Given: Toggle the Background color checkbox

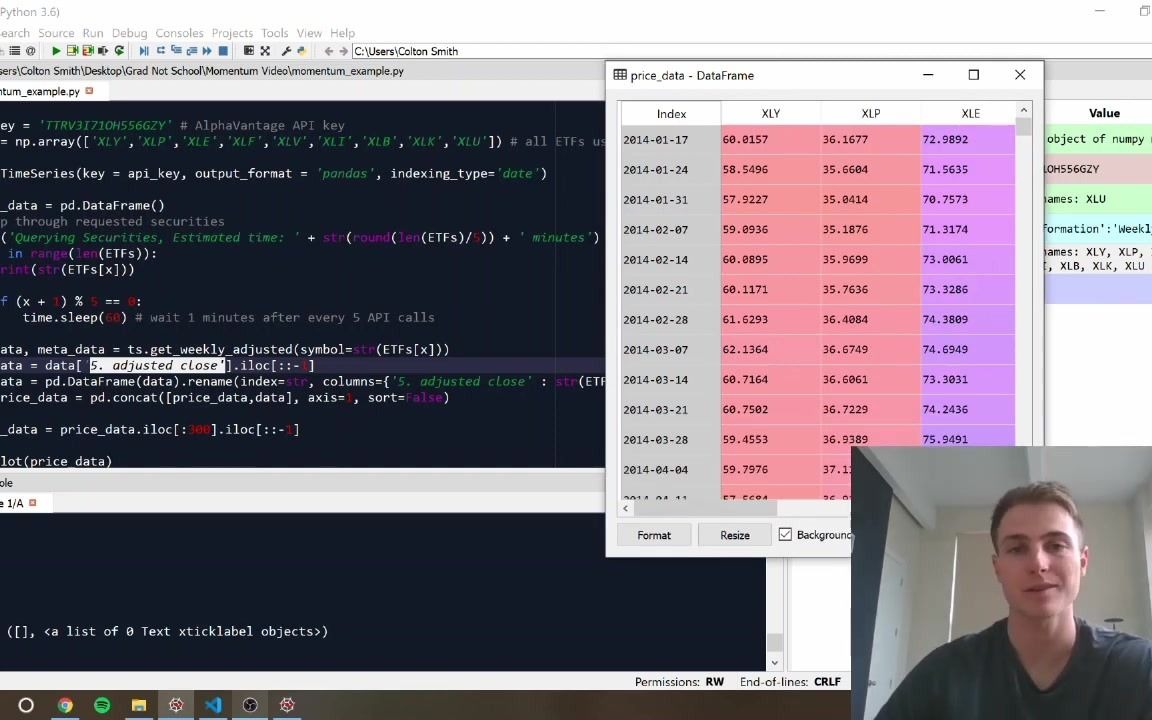Looking at the screenshot, I should pyautogui.click(x=786, y=534).
